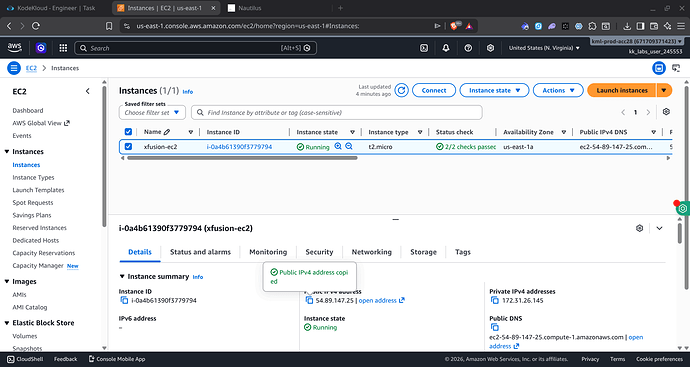Collapse the Instances section in sidebar
This screenshot has width=690, height=367.
[x=7, y=151]
